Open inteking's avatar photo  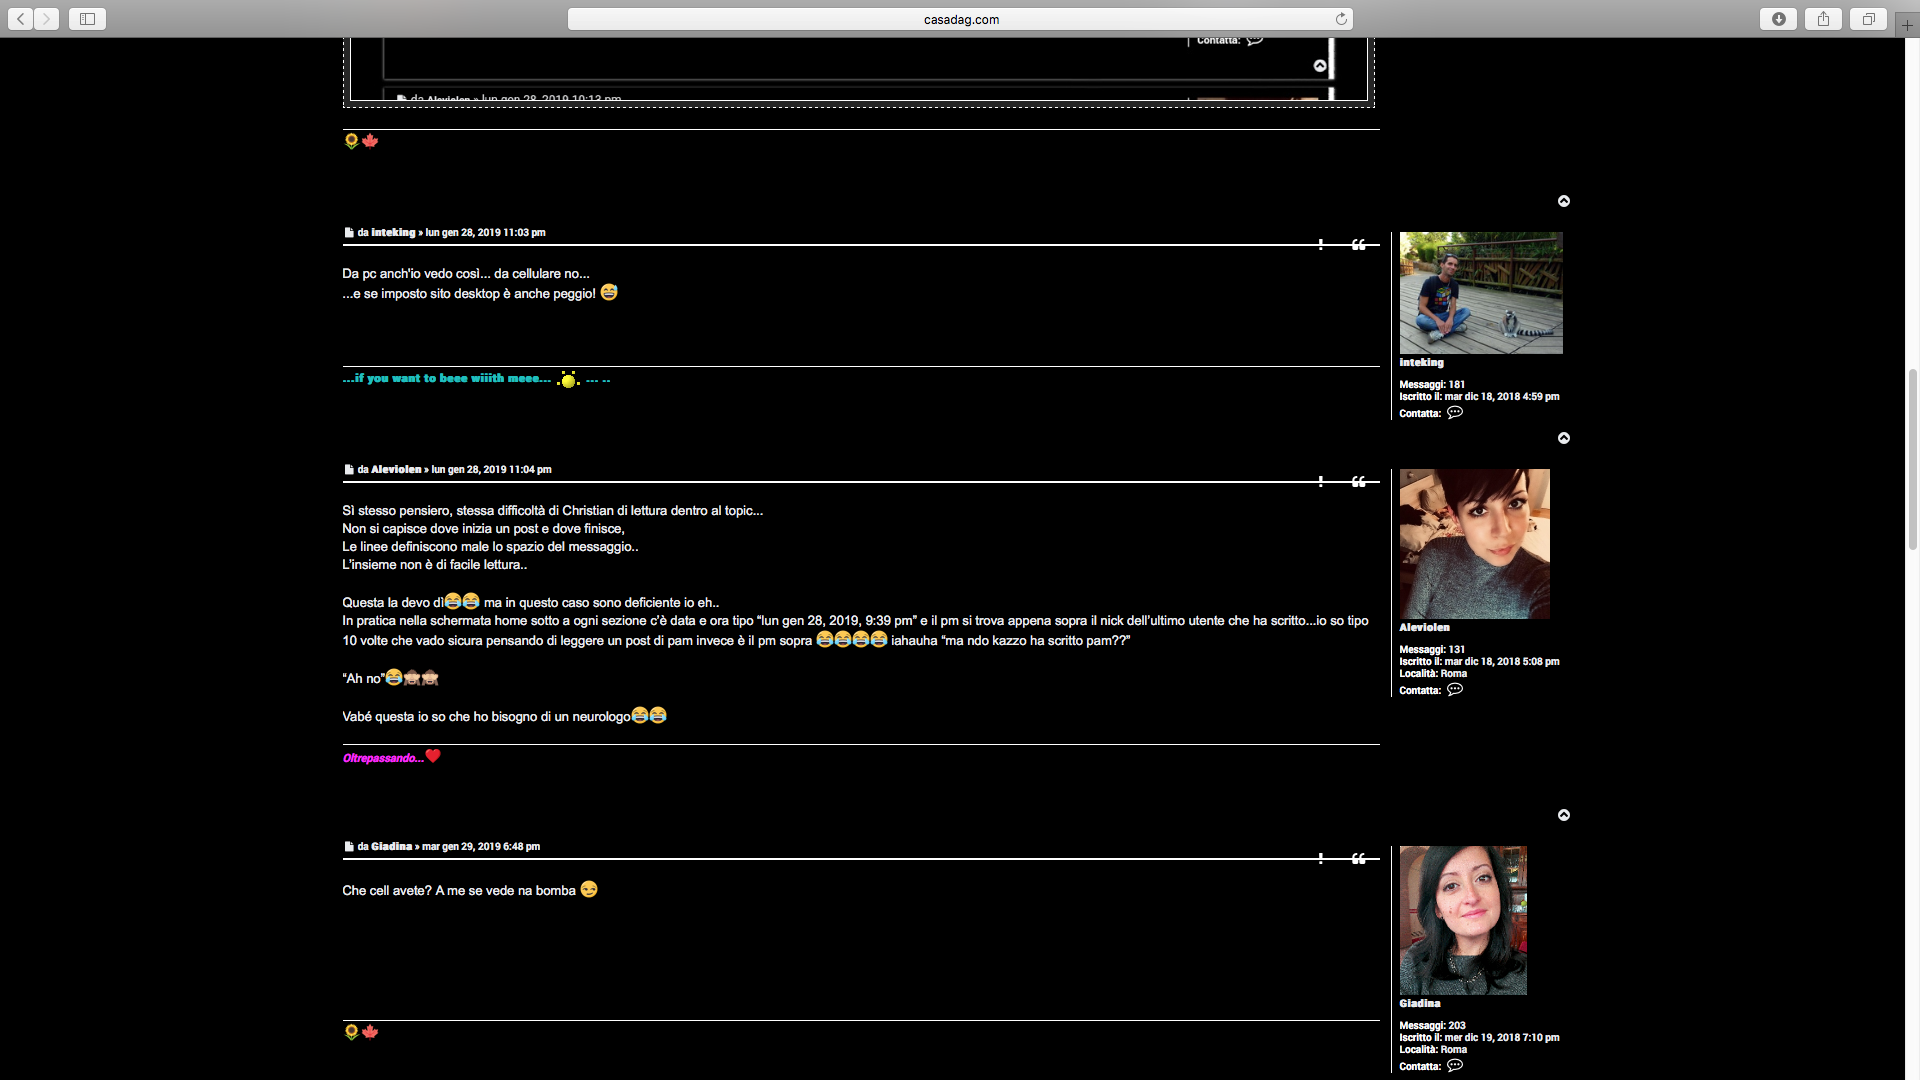pos(1481,293)
